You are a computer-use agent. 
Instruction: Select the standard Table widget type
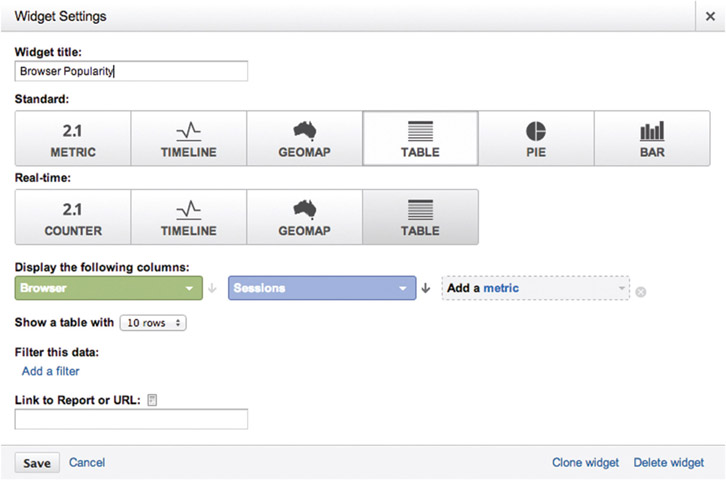(420, 138)
